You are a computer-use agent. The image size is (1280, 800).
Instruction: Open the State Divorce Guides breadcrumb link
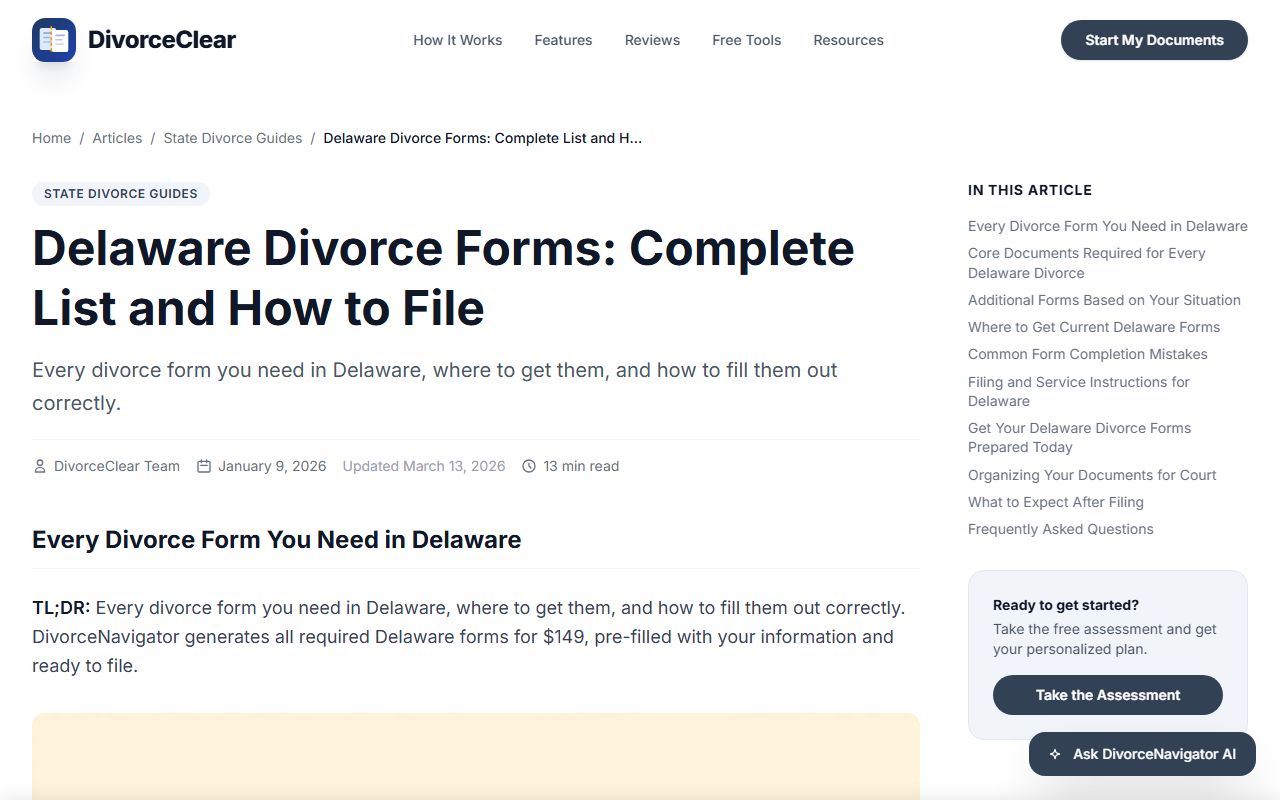point(233,138)
